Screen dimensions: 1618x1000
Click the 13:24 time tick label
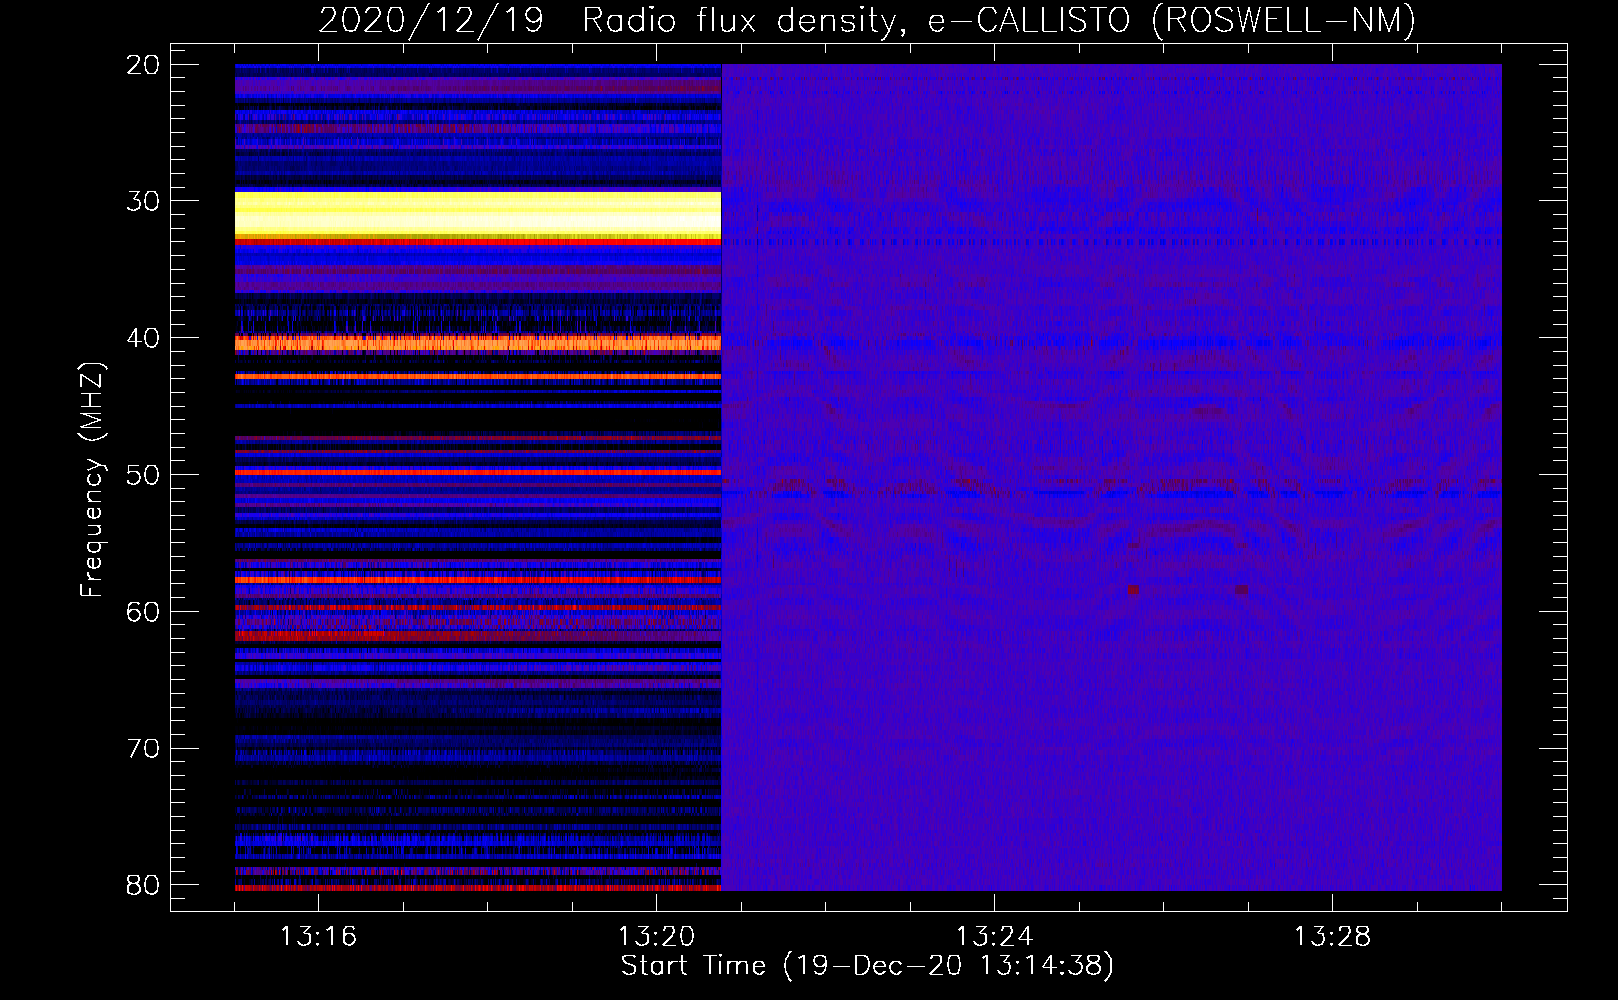click(994, 936)
